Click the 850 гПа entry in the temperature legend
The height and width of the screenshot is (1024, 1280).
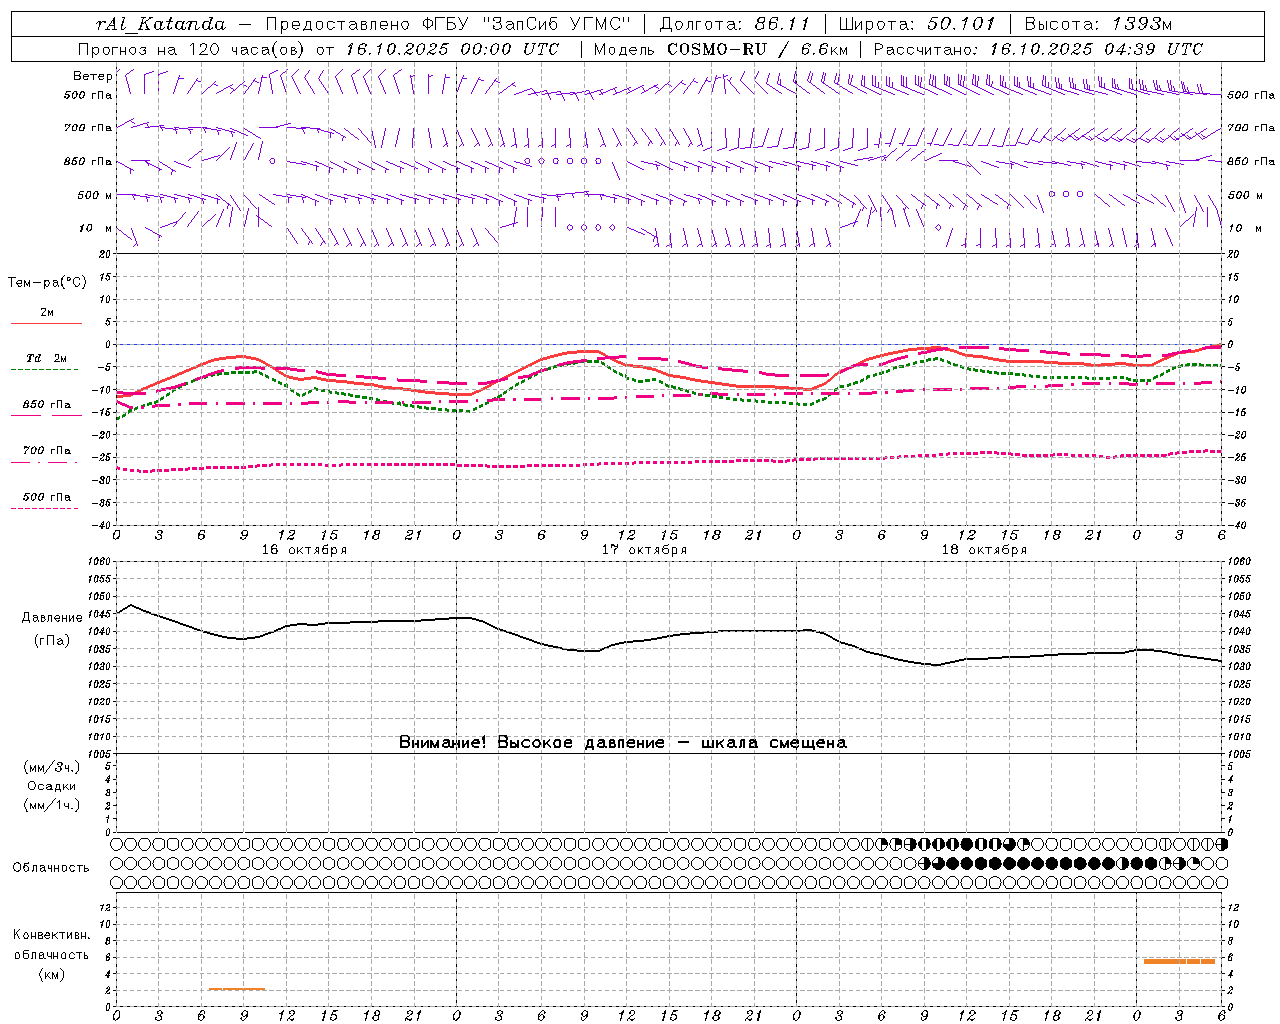tap(46, 405)
